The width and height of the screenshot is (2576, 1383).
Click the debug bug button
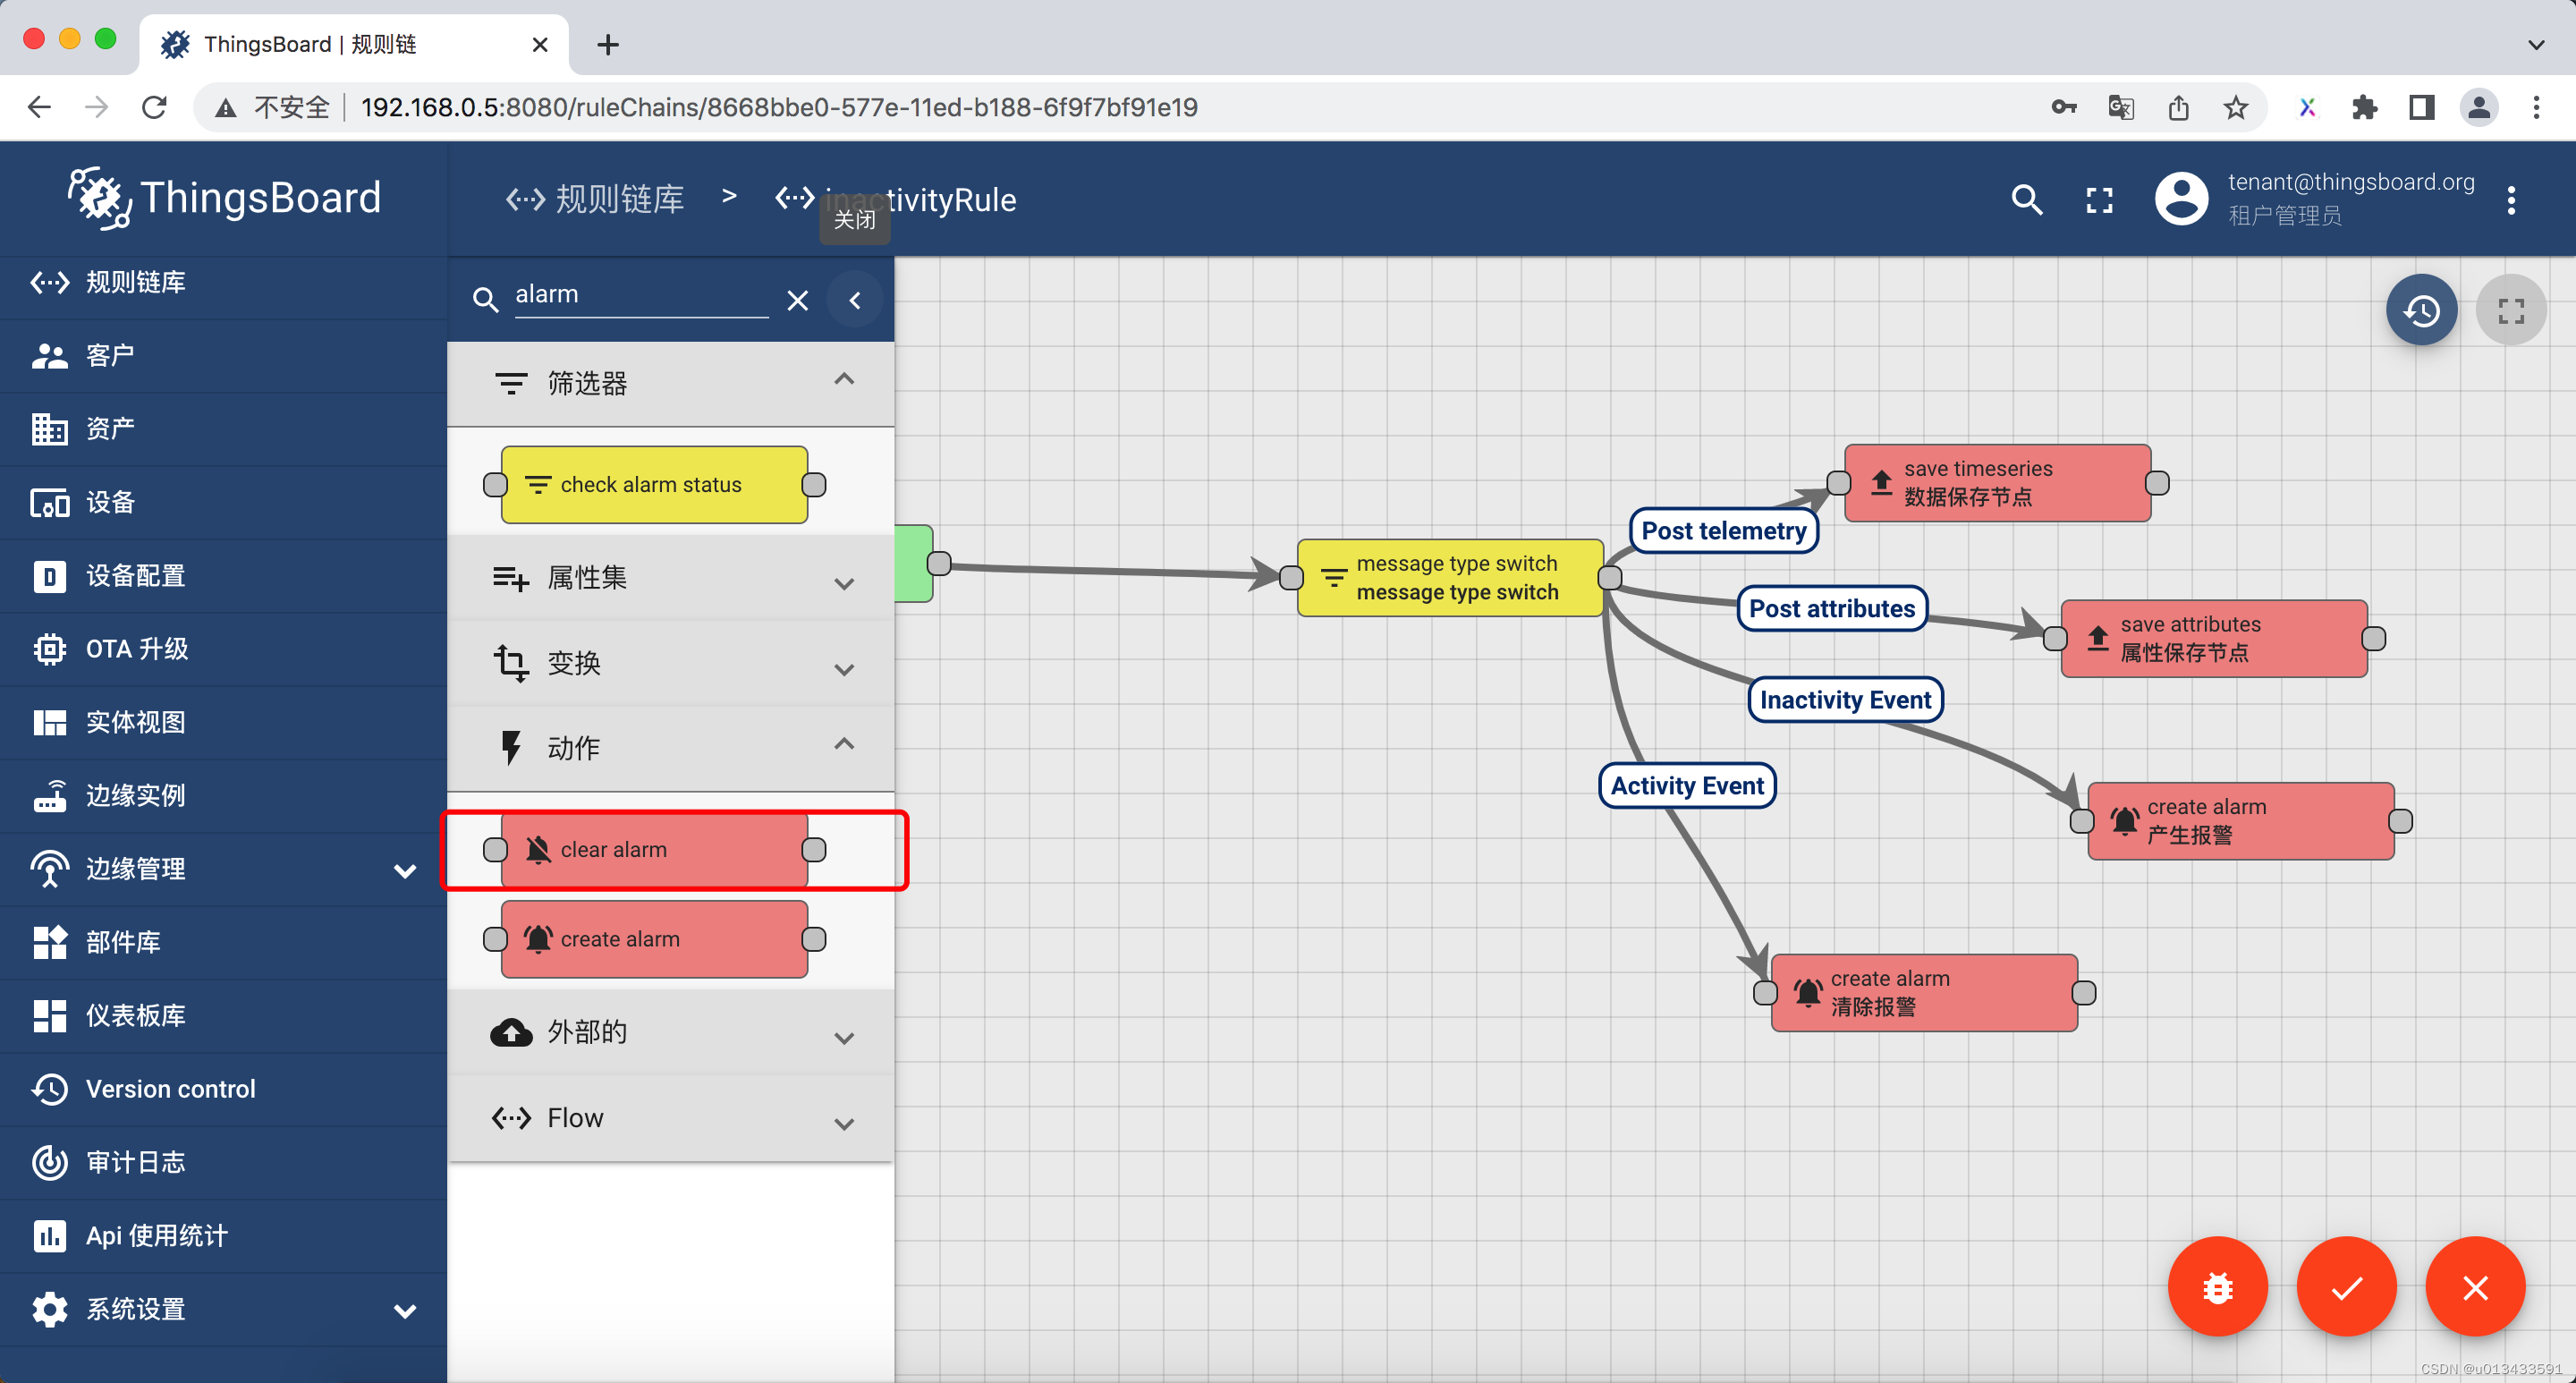click(x=2218, y=1288)
